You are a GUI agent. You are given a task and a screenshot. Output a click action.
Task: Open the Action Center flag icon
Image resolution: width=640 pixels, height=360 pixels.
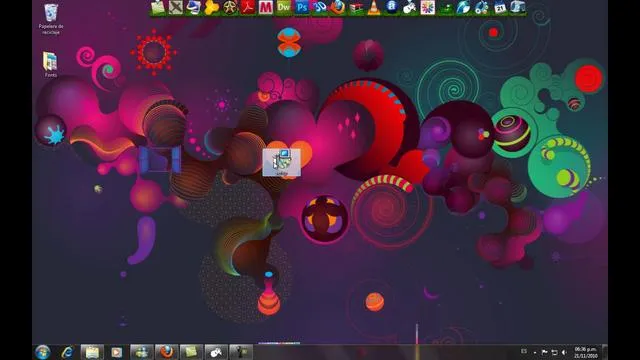click(544, 352)
